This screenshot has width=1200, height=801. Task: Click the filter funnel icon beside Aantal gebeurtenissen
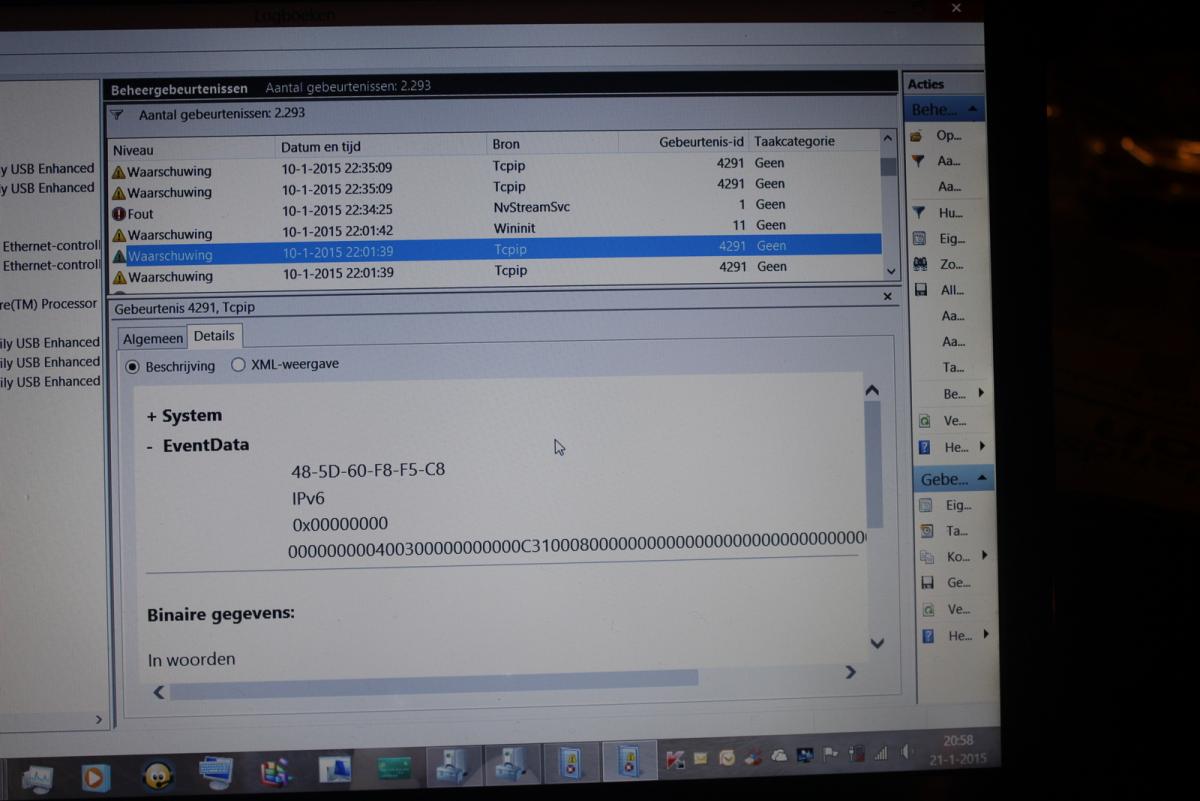[117, 114]
